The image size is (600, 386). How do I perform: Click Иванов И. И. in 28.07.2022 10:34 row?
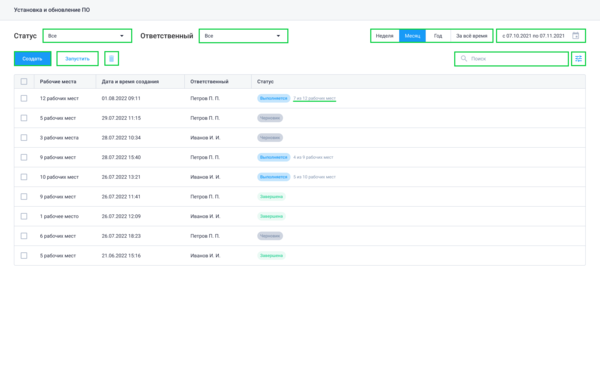click(205, 137)
